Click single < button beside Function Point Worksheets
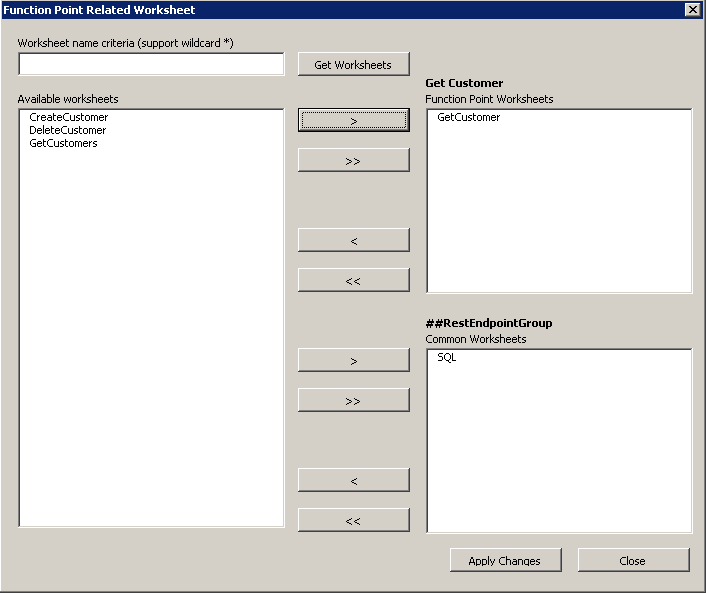Viewport: 706px width, 593px height. click(354, 240)
